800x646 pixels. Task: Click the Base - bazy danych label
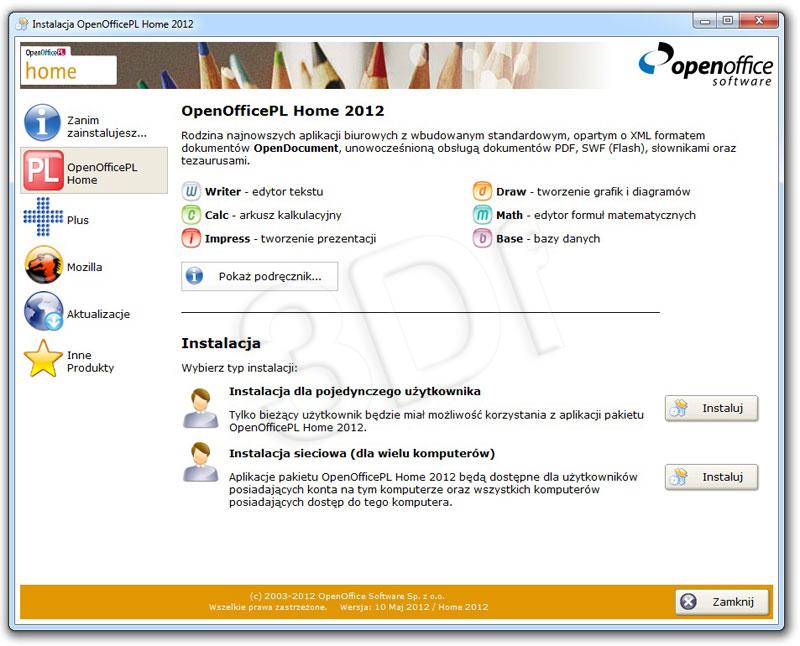pos(548,239)
